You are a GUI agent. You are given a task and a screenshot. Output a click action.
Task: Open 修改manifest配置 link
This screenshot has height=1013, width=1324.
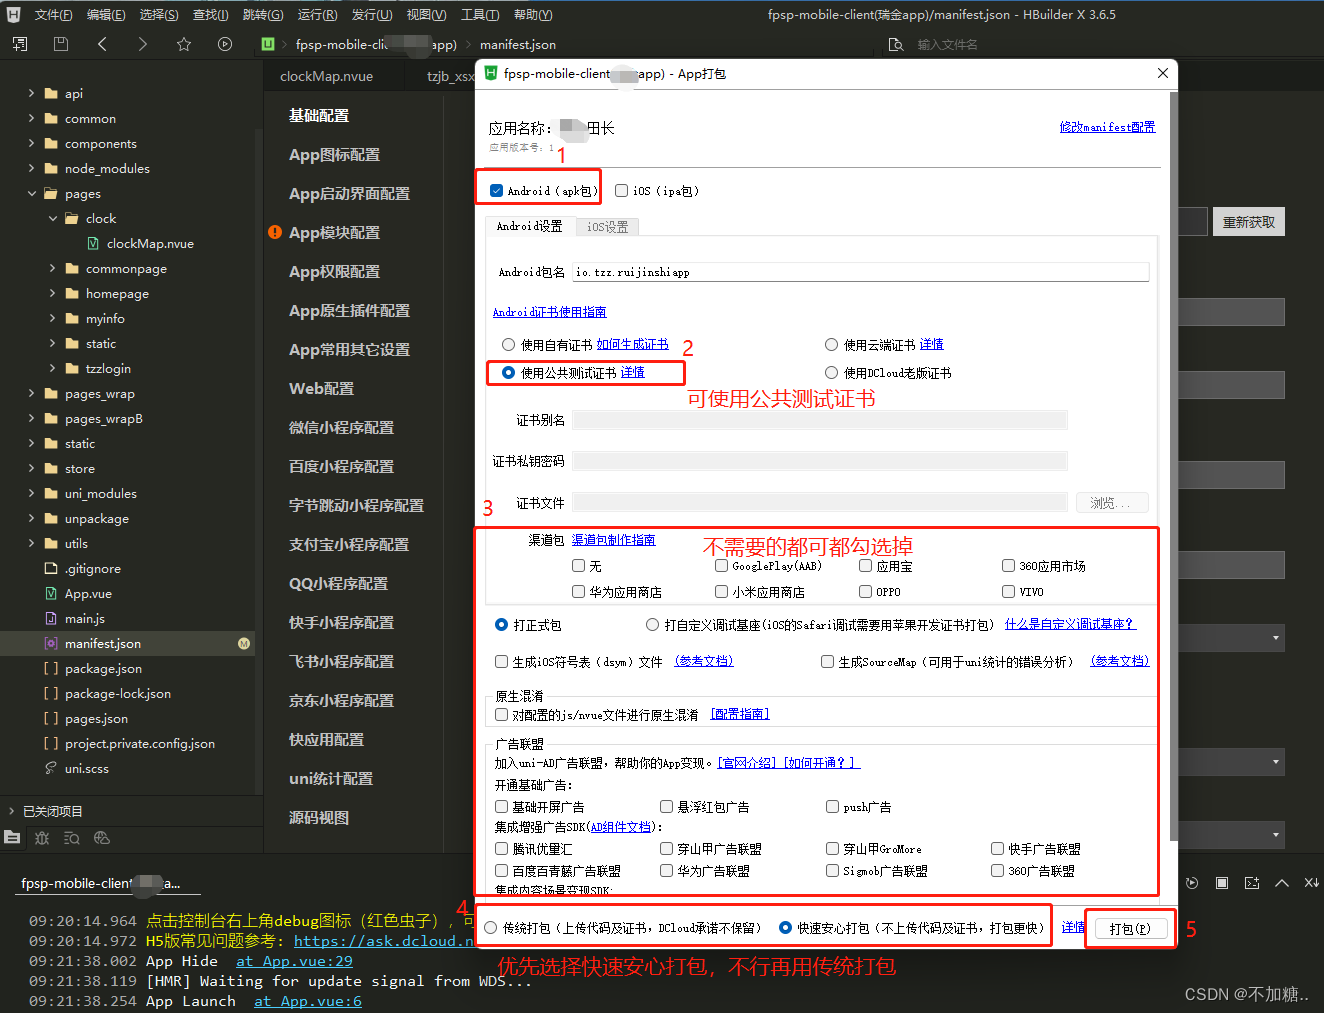pyautogui.click(x=1107, y=127)
